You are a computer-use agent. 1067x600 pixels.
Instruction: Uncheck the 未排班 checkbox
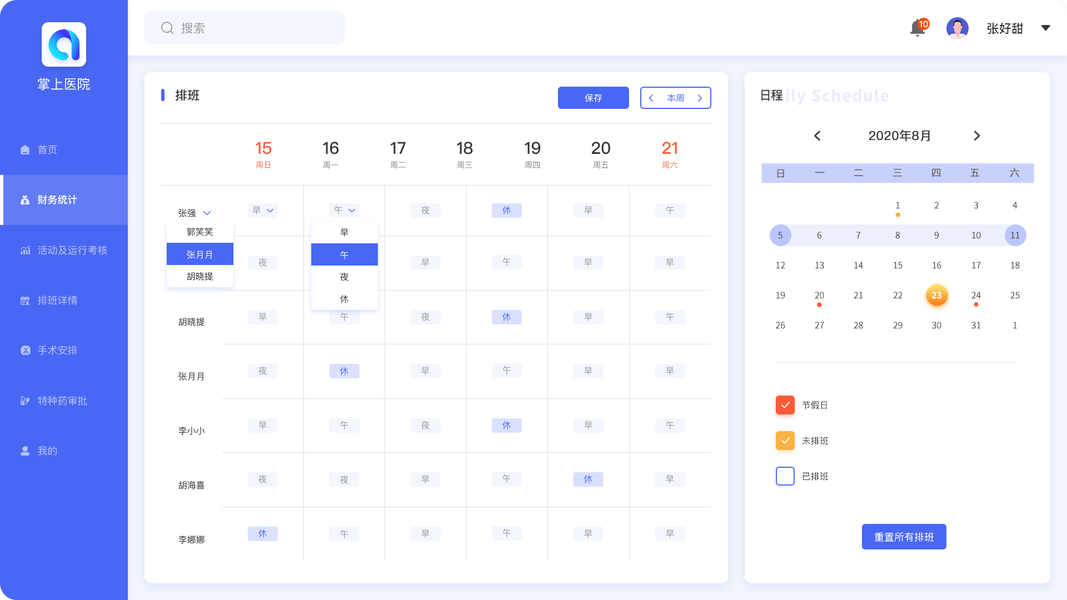coord(785,441)
